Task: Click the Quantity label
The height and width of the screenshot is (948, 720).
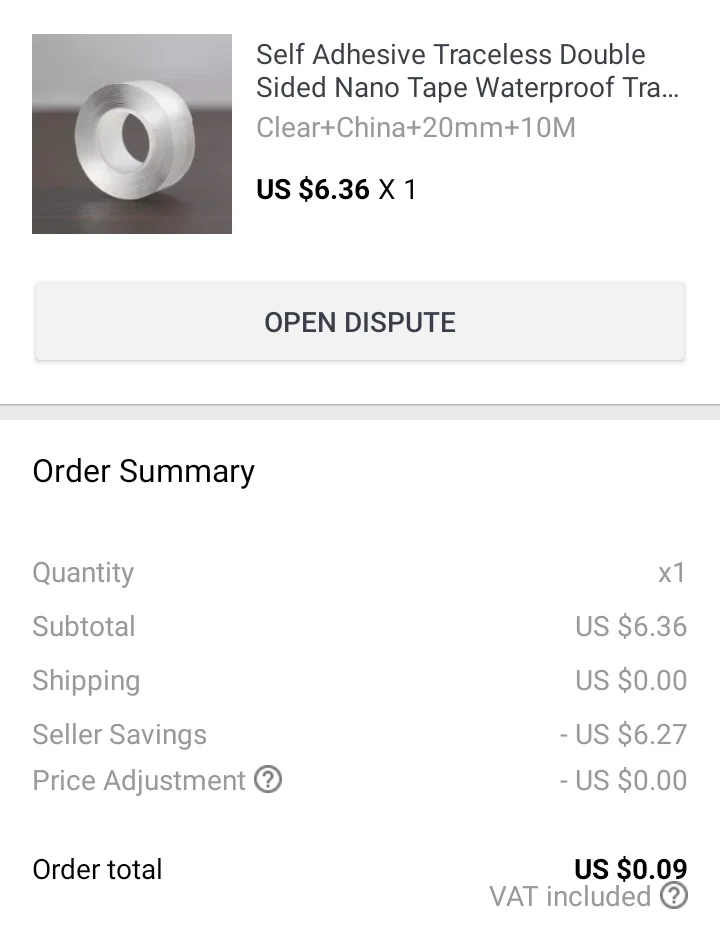Action: 83,573
